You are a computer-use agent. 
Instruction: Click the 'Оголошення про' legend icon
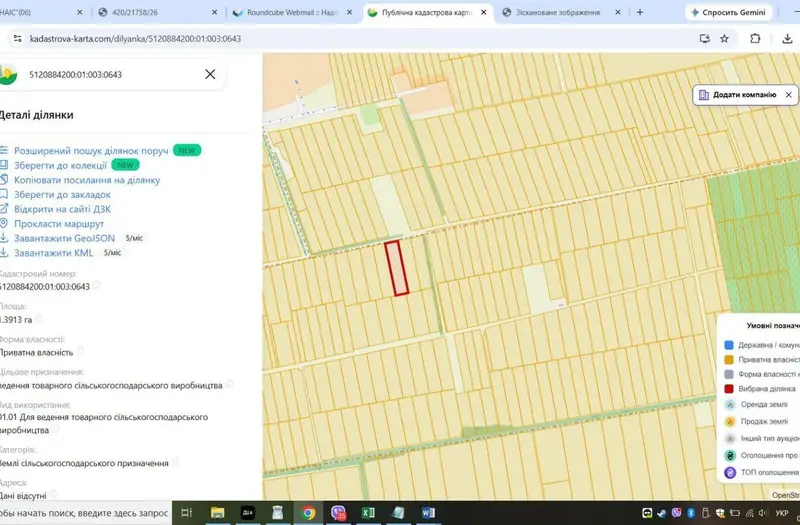click(730, 455)
